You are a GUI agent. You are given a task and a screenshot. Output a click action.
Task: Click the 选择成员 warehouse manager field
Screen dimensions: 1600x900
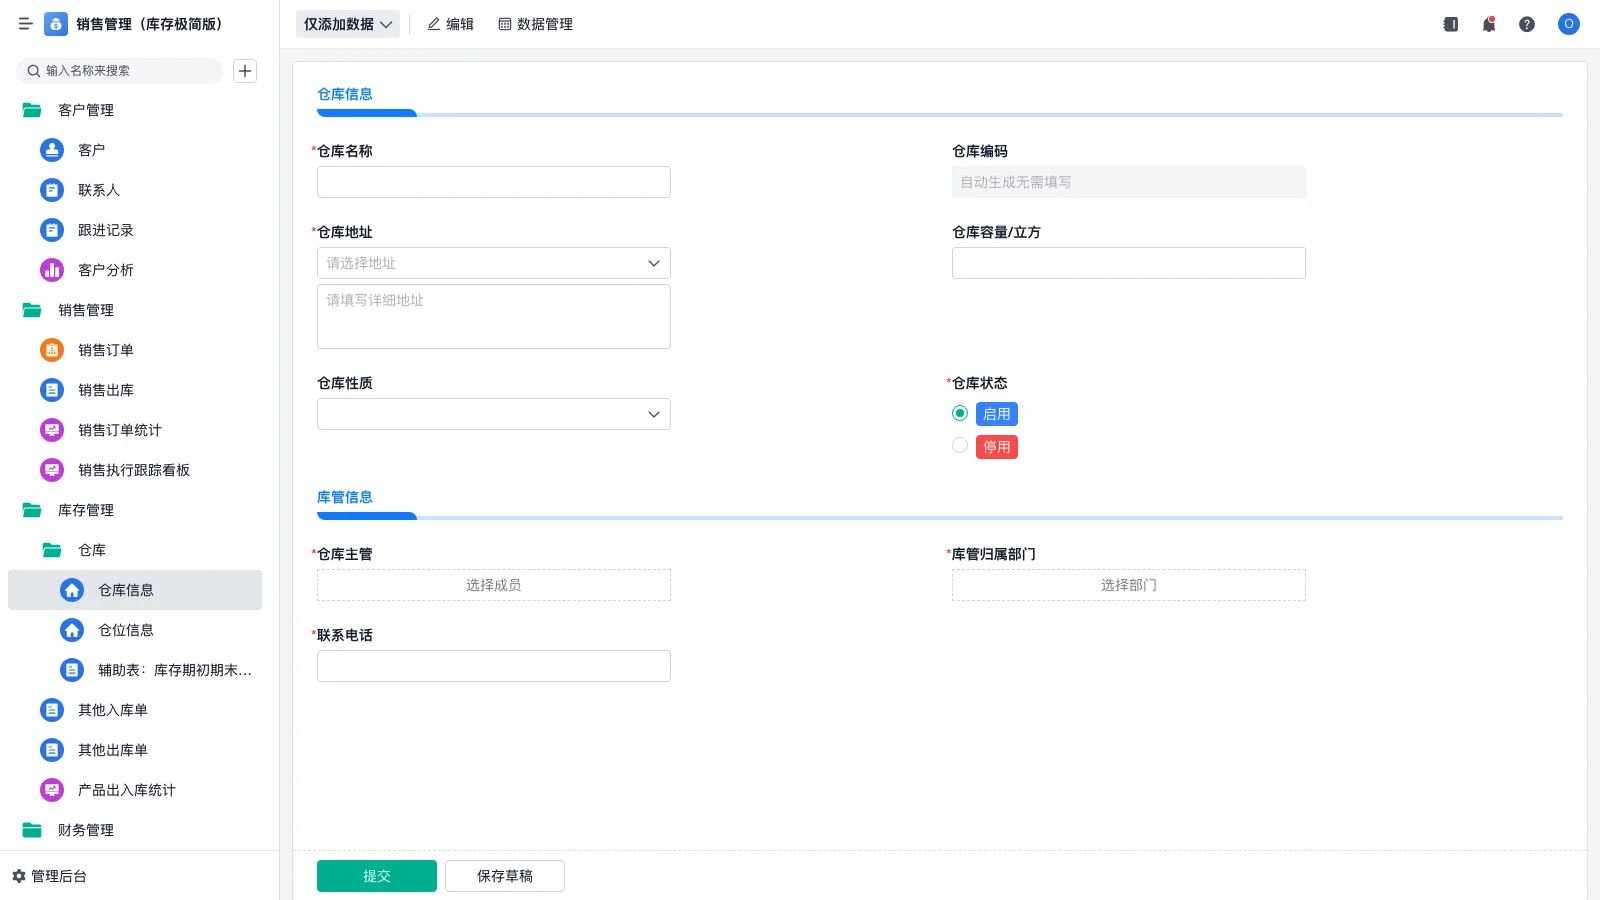tap(493, 585)
